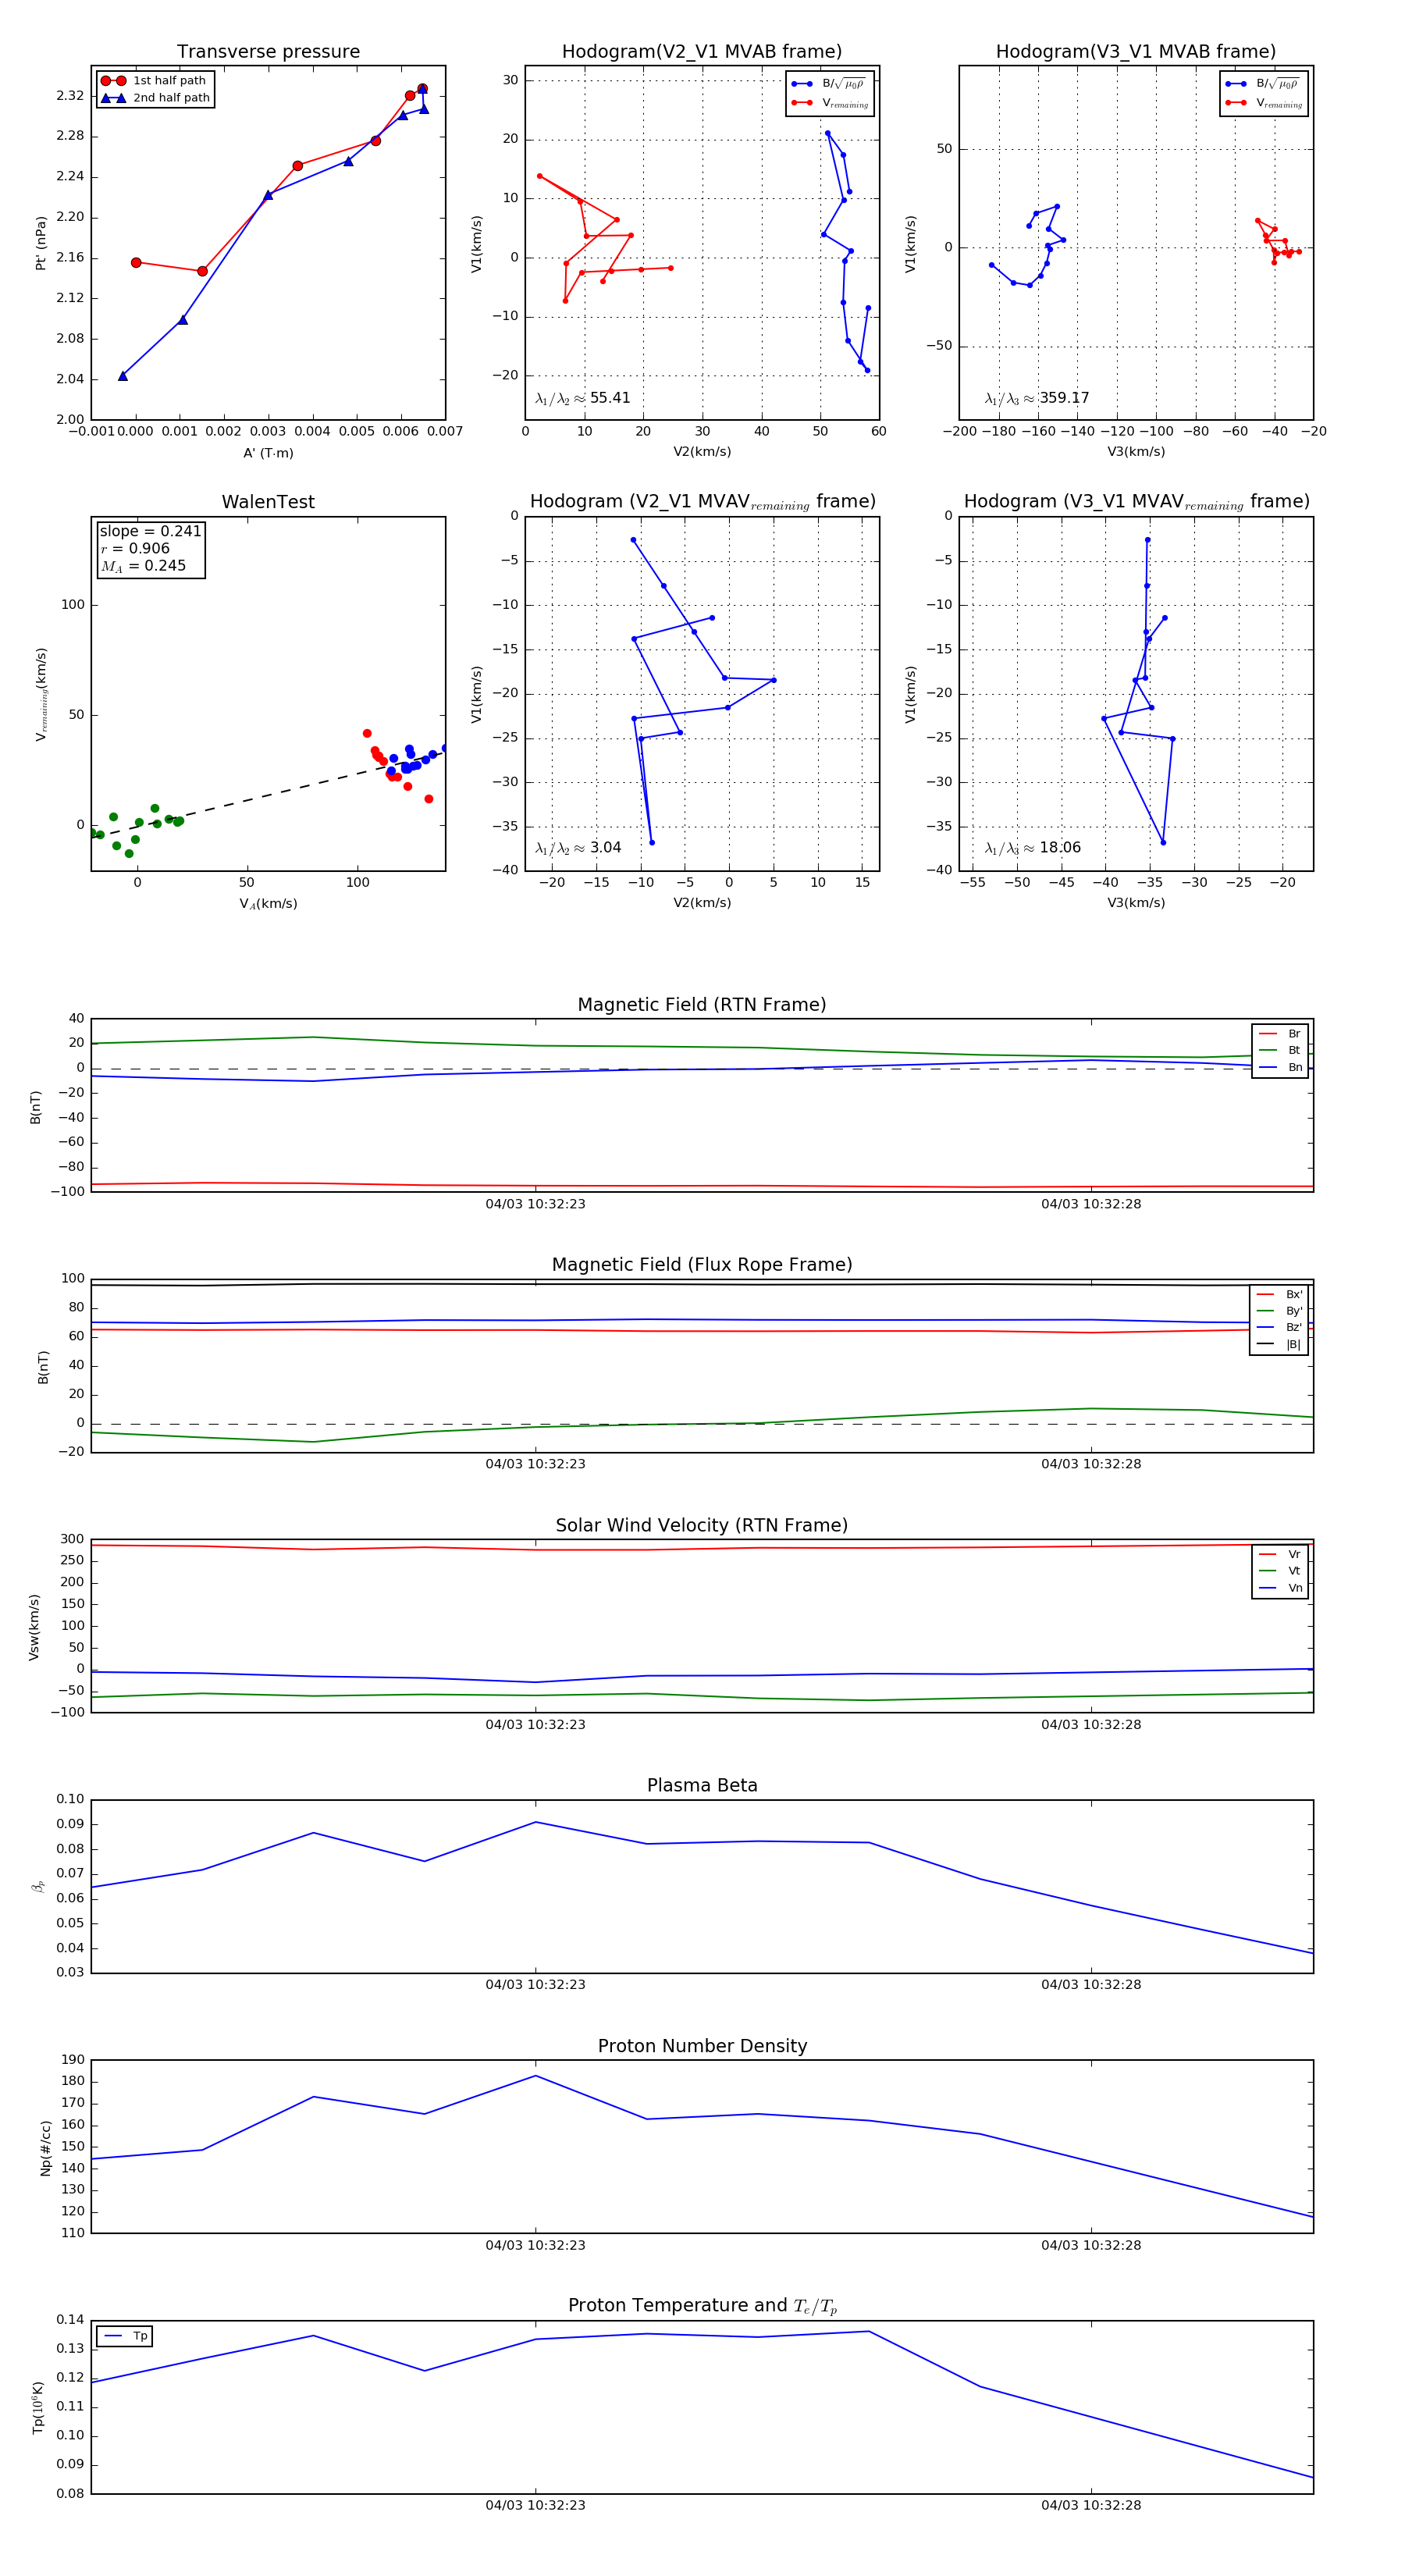This screenshot has height=2576, width=1405.
Task: Click '04/03 10:32:23' tick under Plasma Beta
Action: 535,1985
